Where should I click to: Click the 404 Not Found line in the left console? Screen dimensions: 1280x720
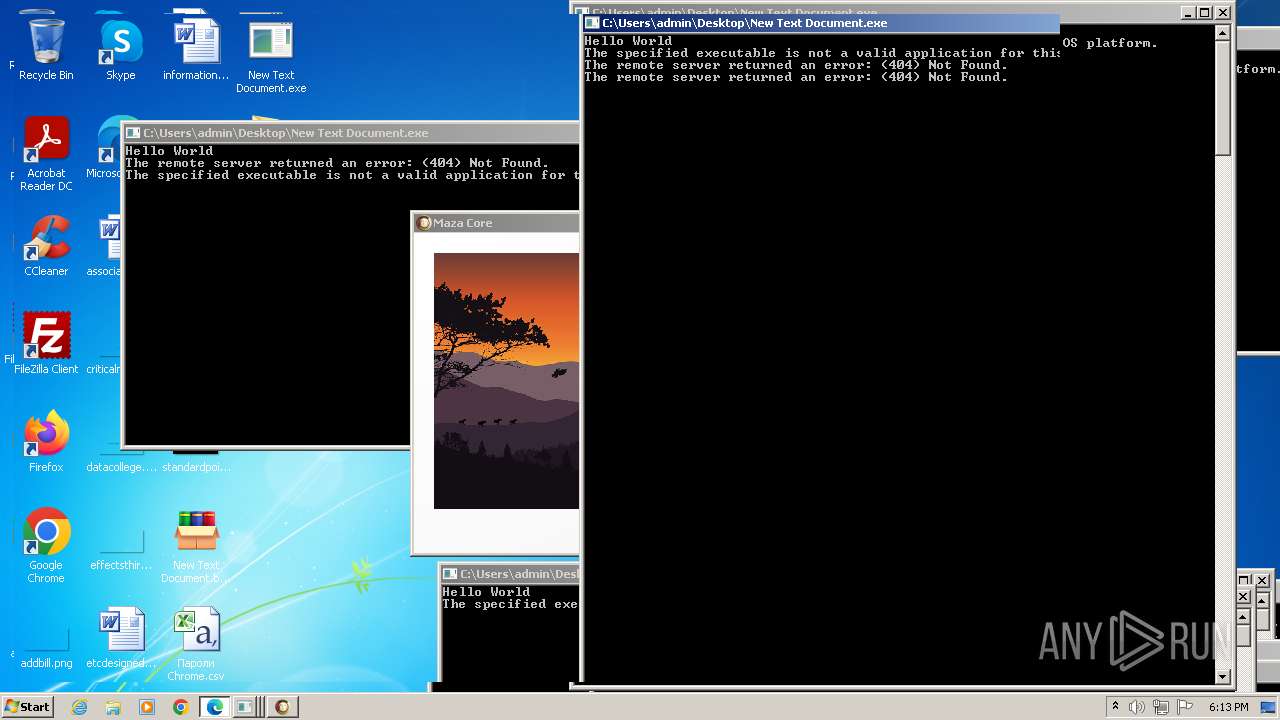(337, 163)
